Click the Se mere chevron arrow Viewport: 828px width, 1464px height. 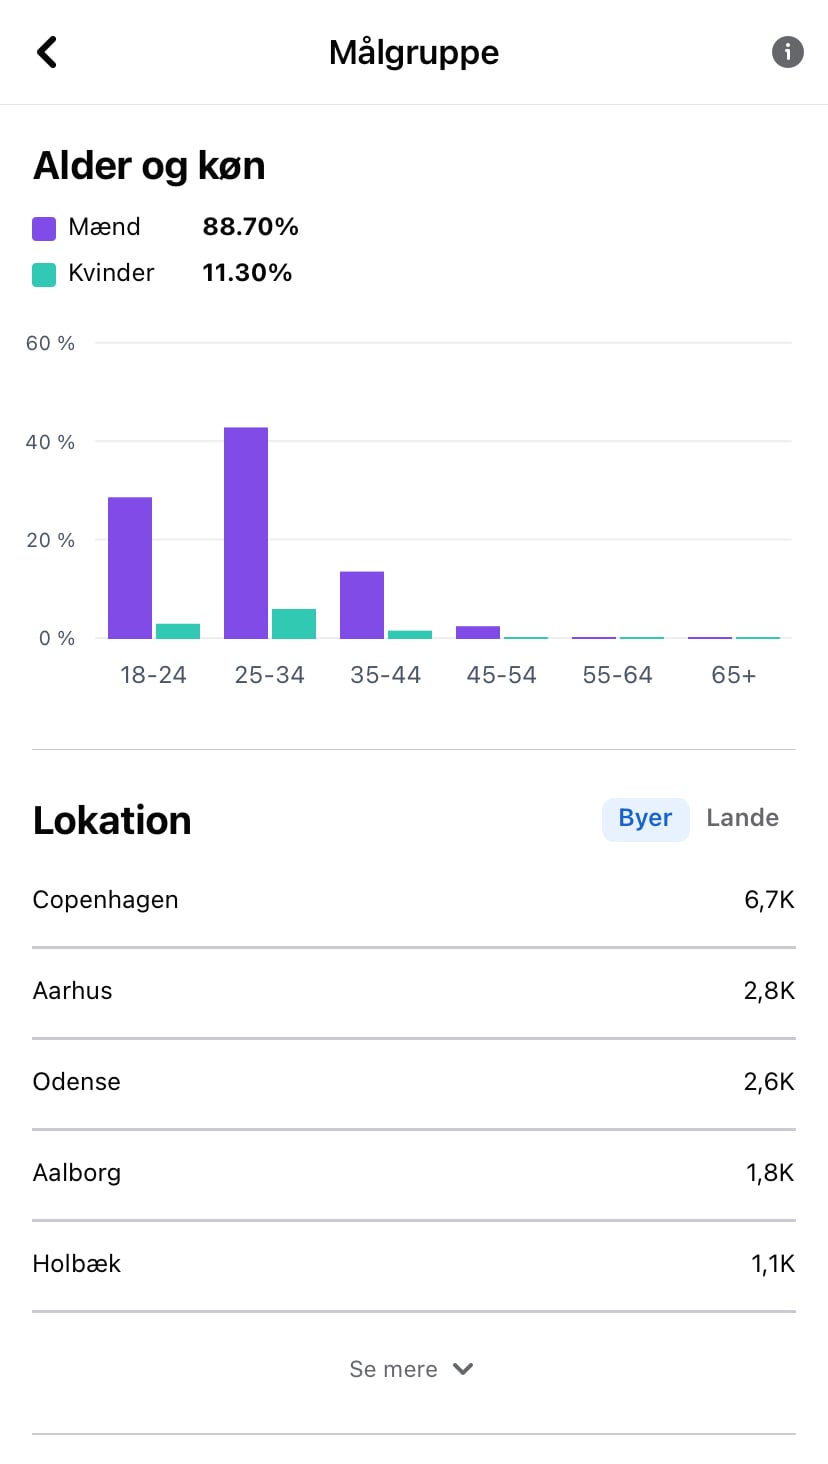point(463,1368)
